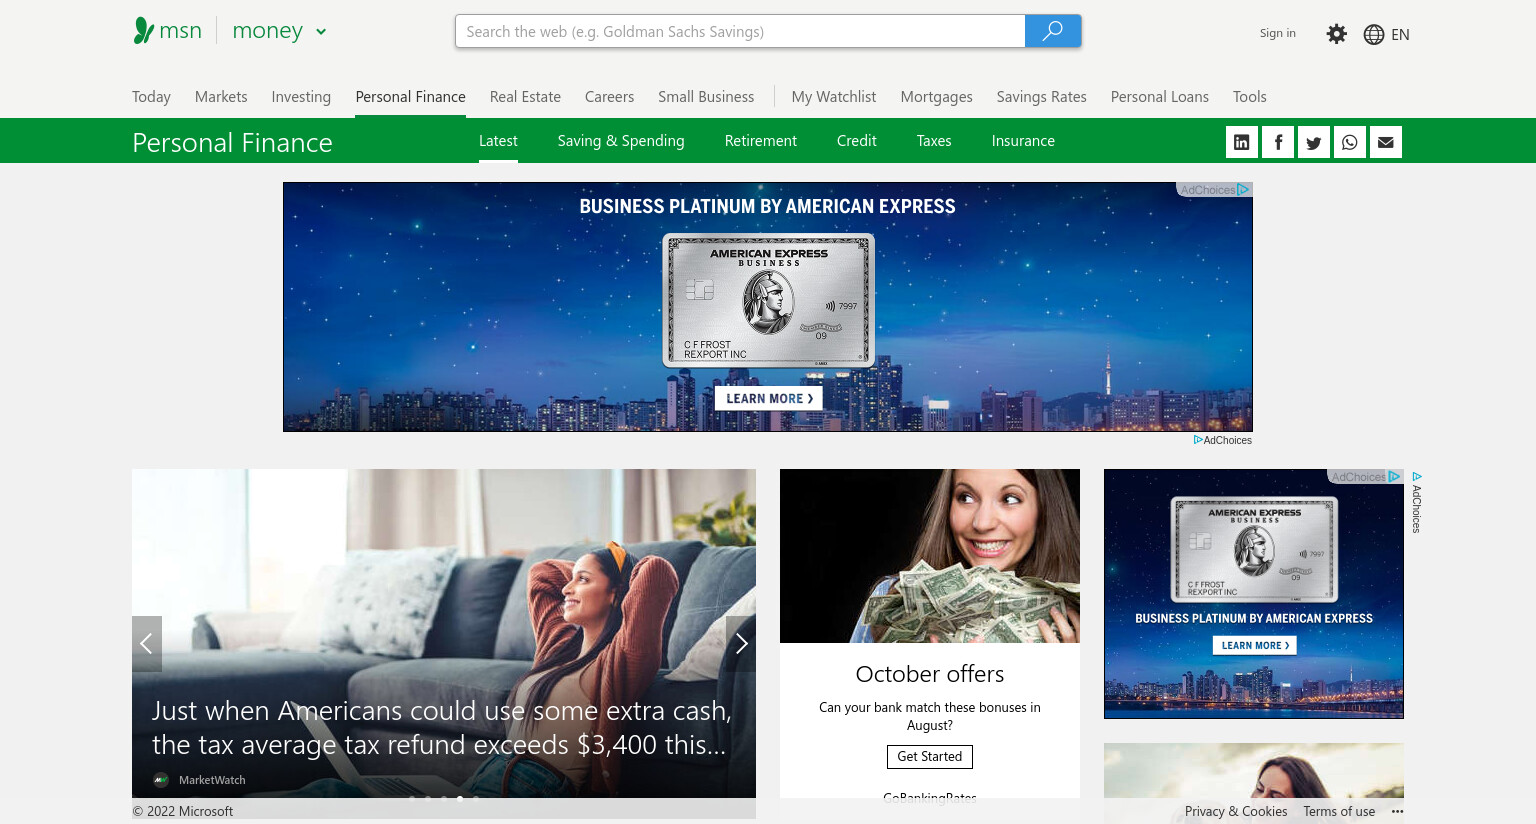
Task: Open the Markets nav item
Action: point(221,97)
